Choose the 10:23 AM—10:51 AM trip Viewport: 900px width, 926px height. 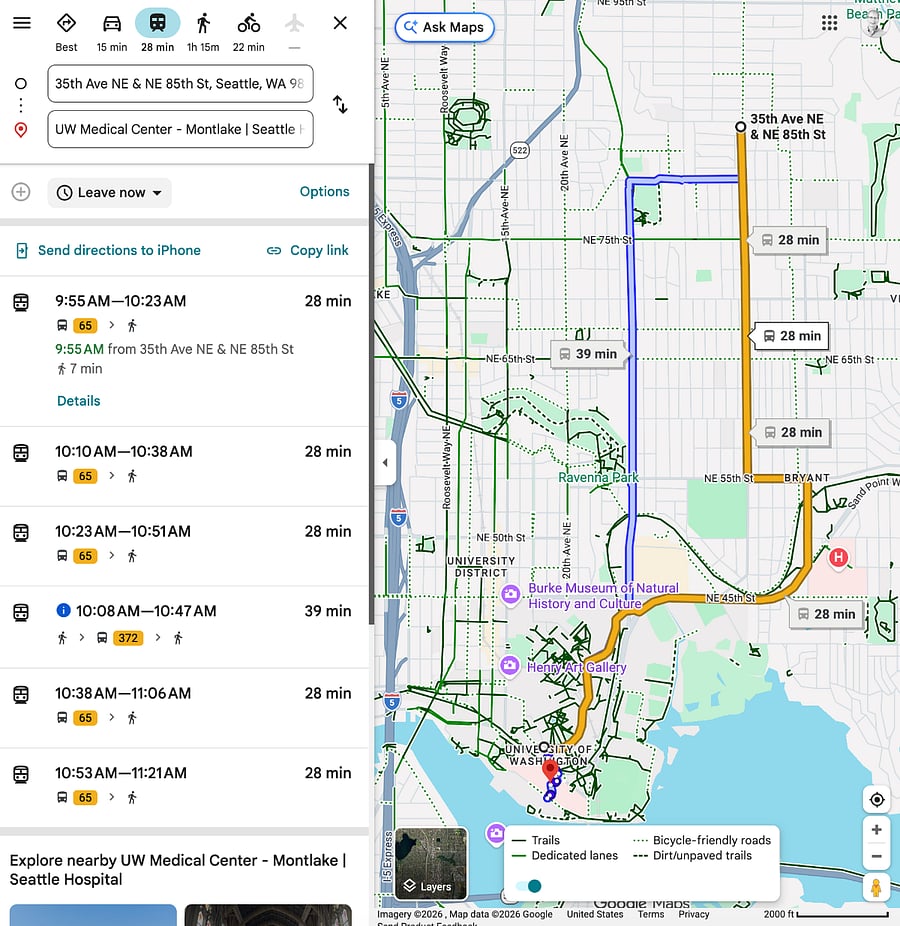(182, 546)
